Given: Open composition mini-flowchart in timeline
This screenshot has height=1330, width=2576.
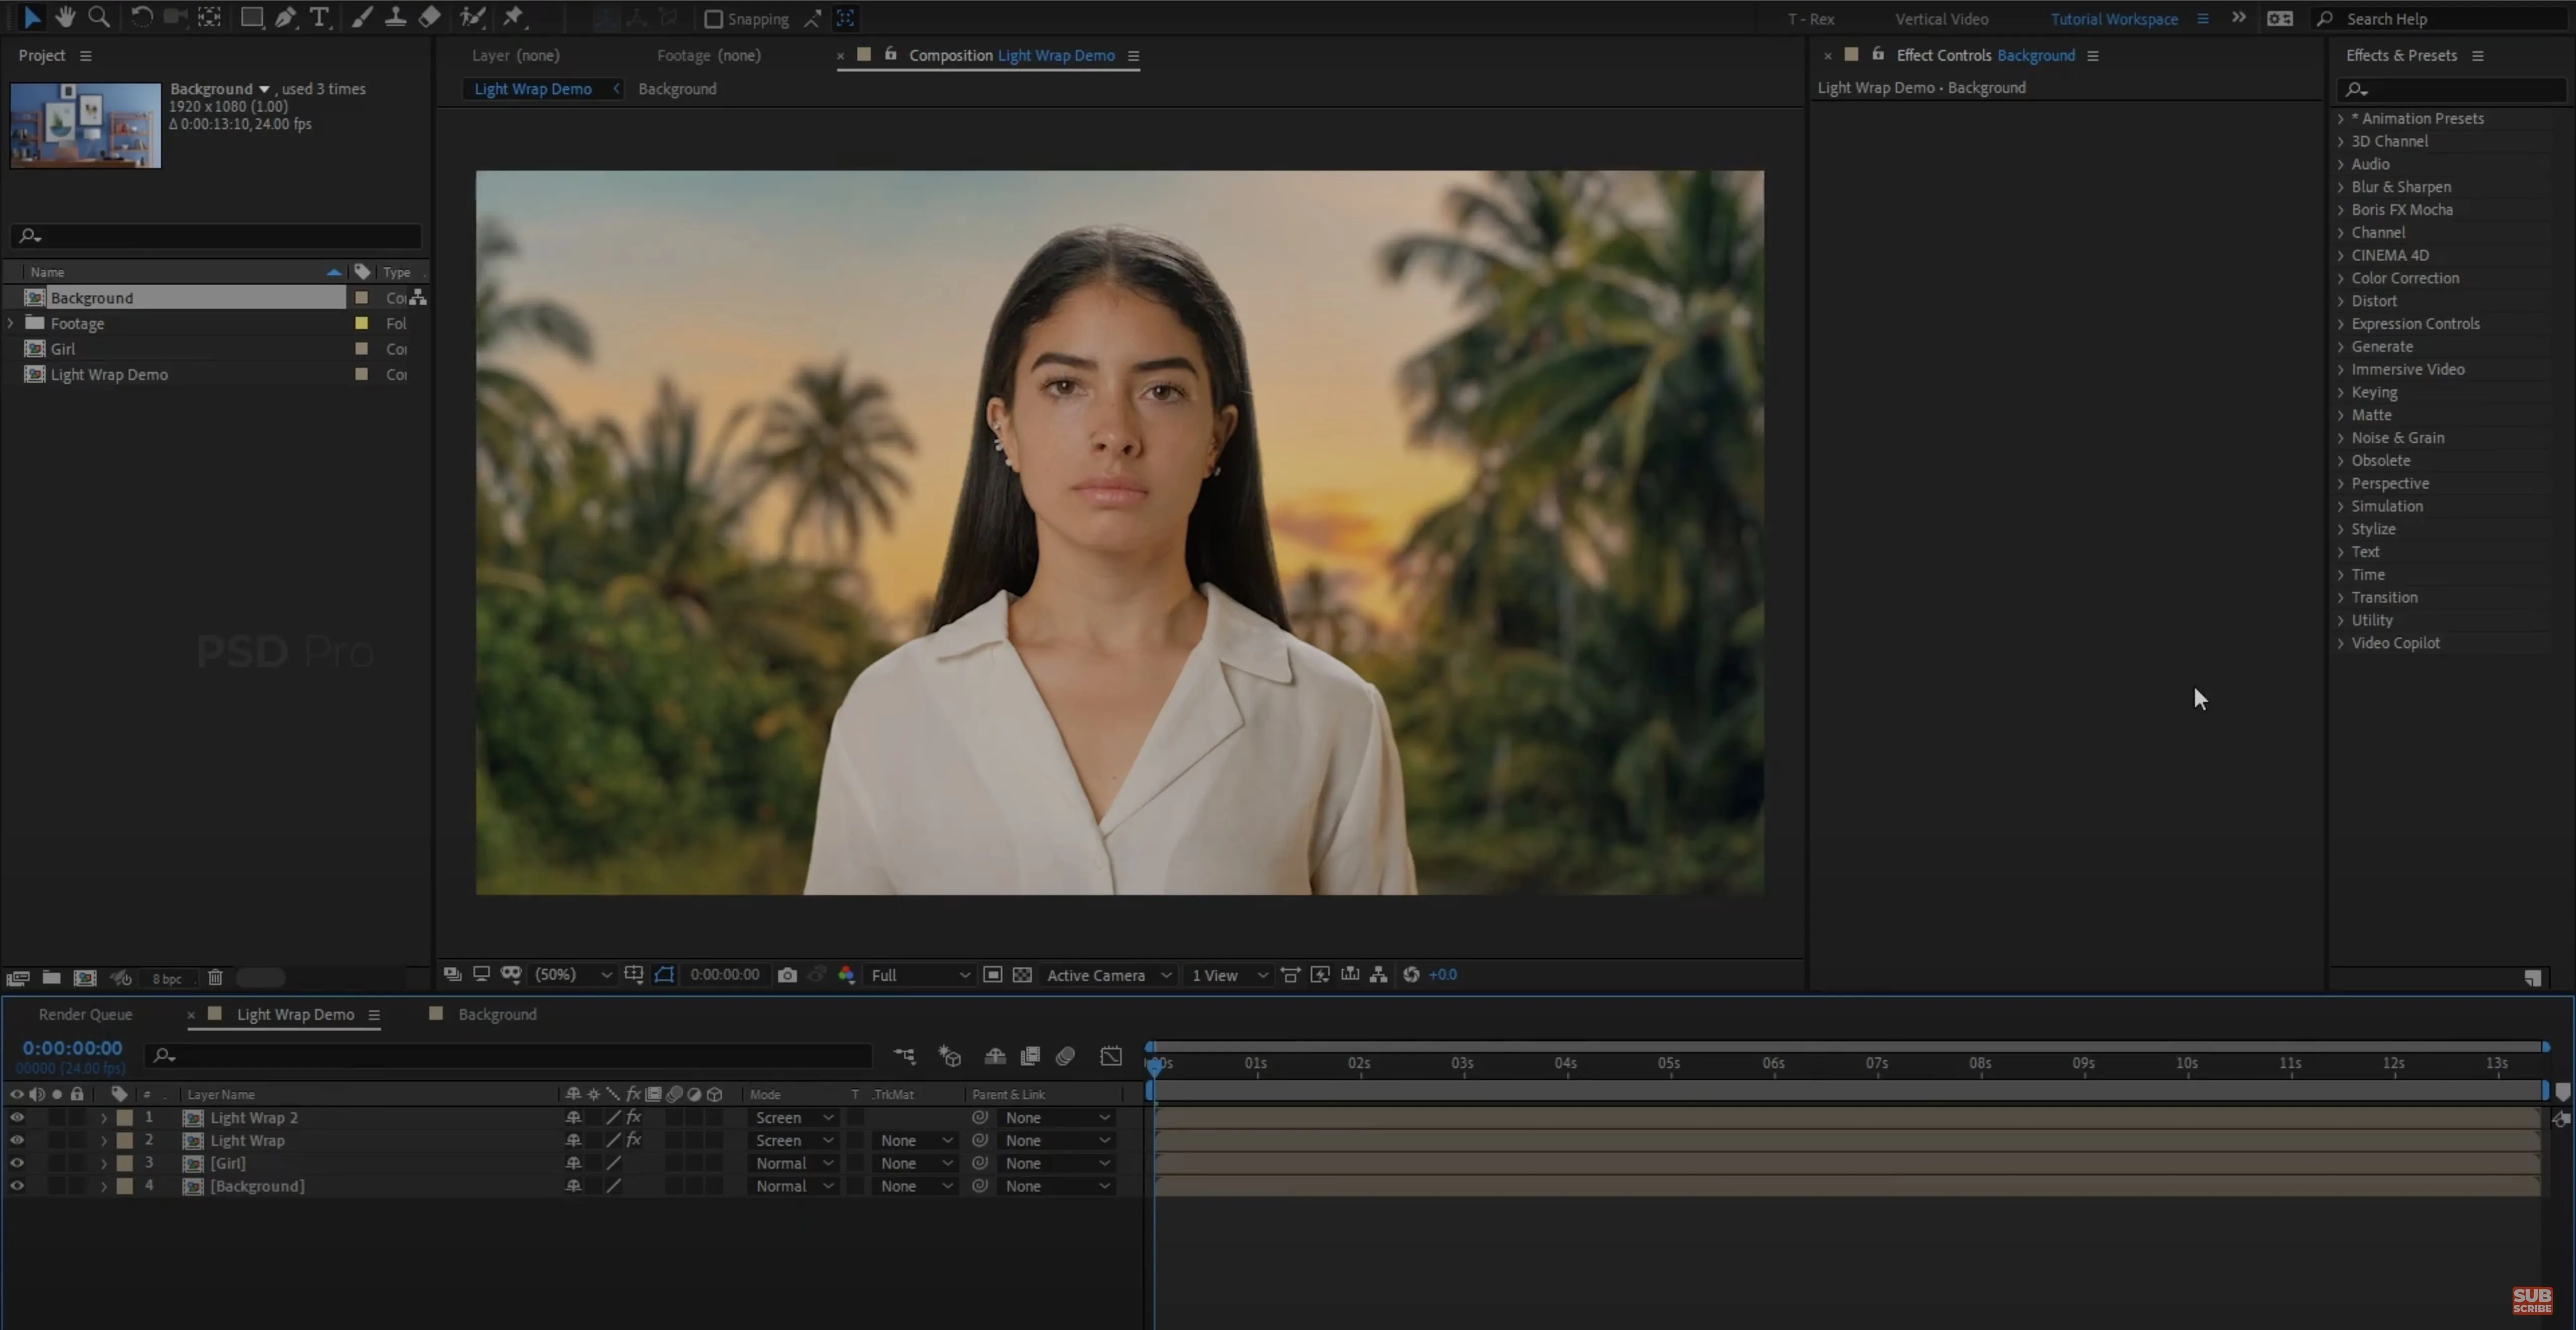Looking at the screenshot, I should pyautogui.click(x=904, y=1056).
